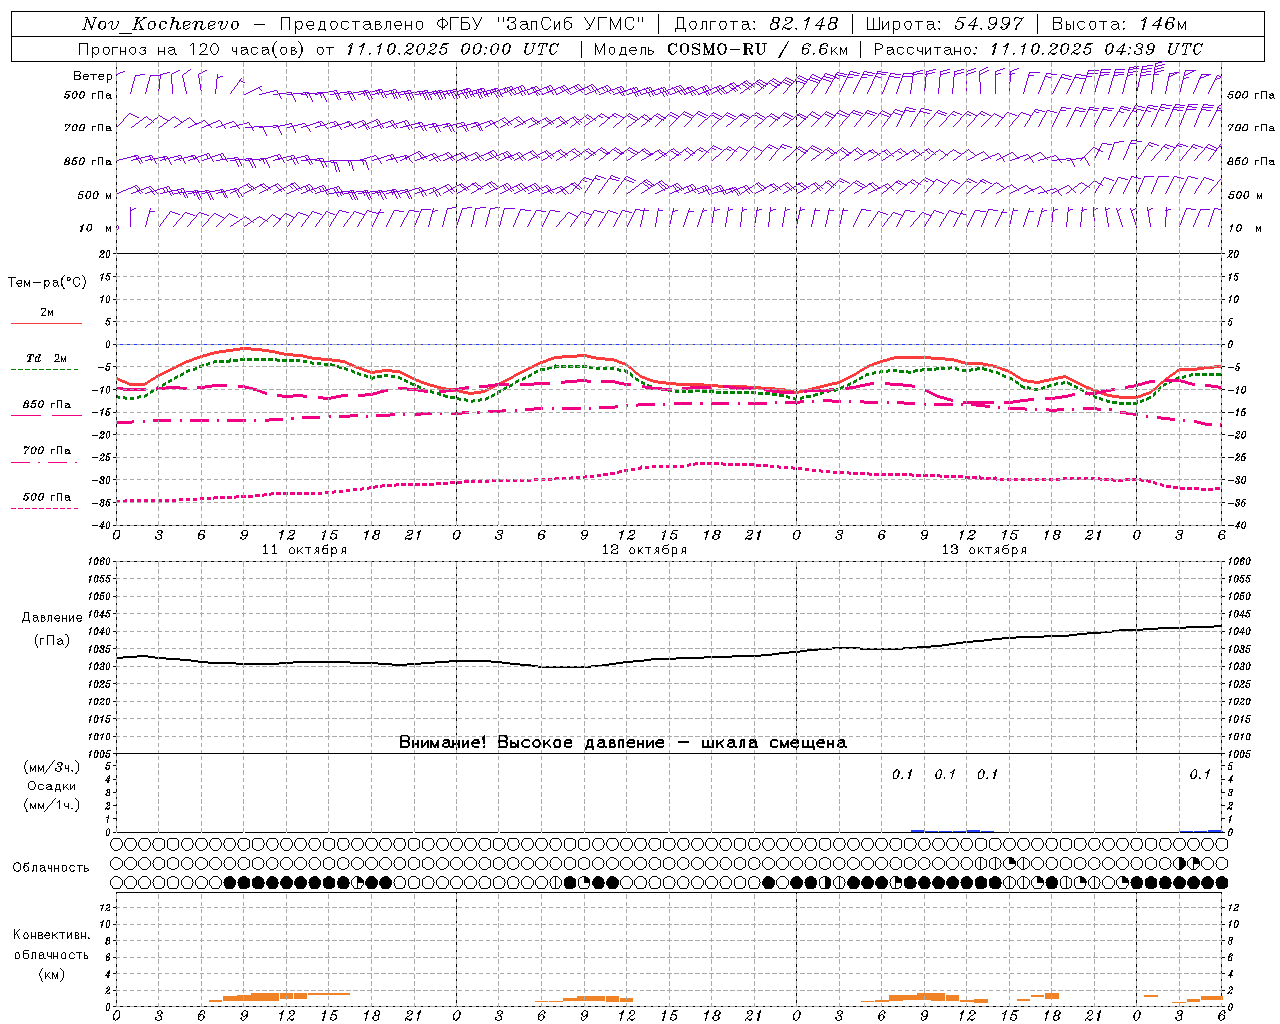1280x1024 pixels.
Task: Click the 'Тем-ра(°C)' temperature label
Action: [x=47, y=282]
